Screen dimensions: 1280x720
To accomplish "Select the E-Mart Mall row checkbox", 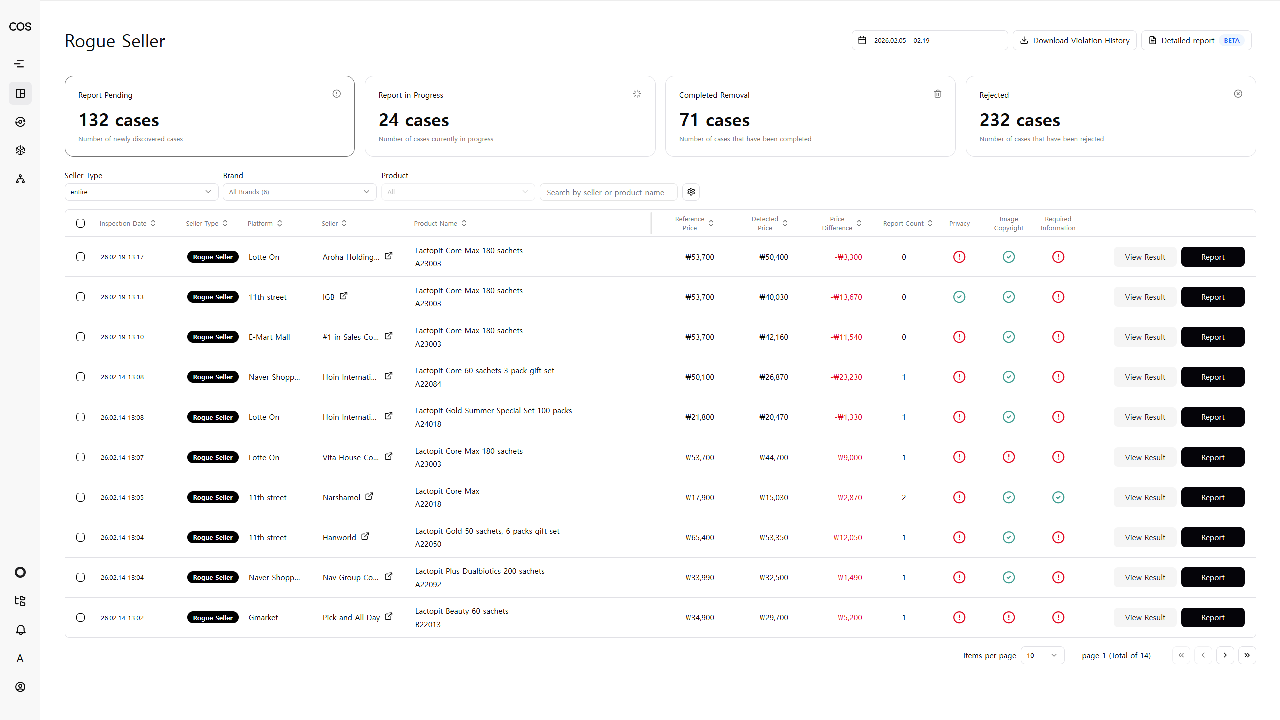I will [x=80, y=337].
